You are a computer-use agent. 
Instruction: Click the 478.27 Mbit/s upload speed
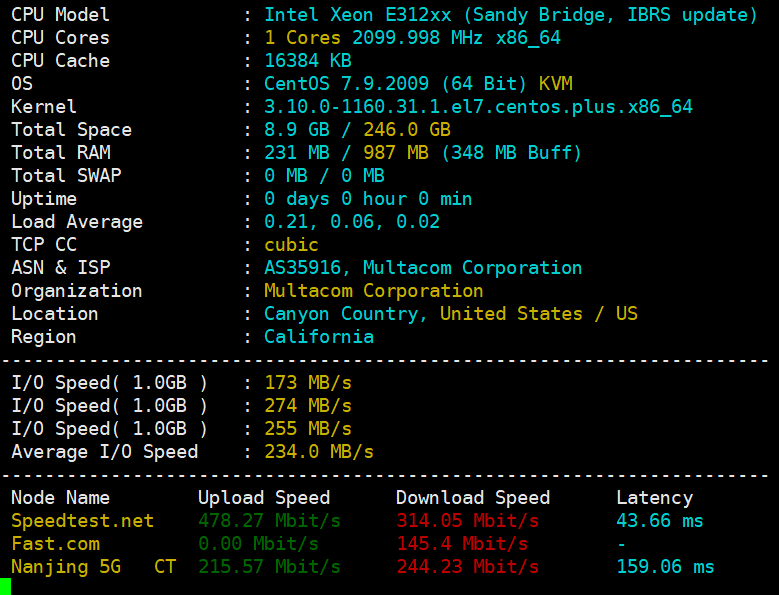(x=269, y=521)
